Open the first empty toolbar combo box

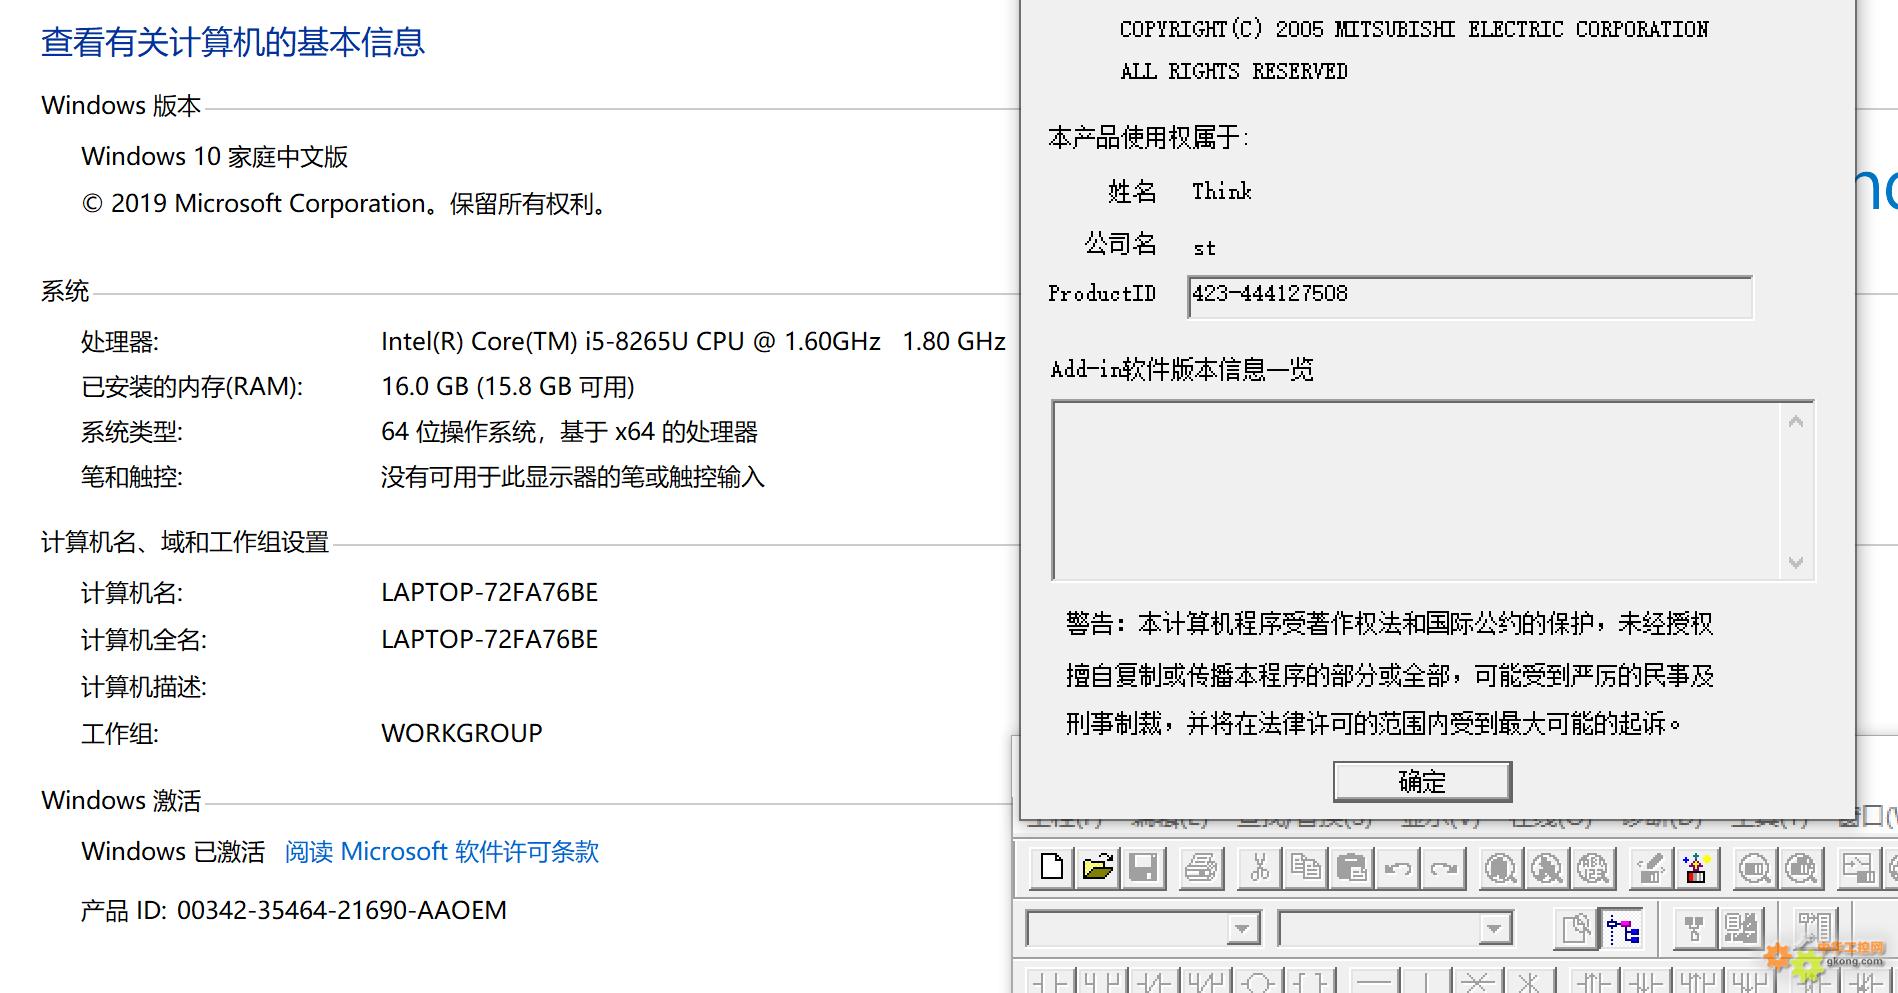click(1144, 929)
